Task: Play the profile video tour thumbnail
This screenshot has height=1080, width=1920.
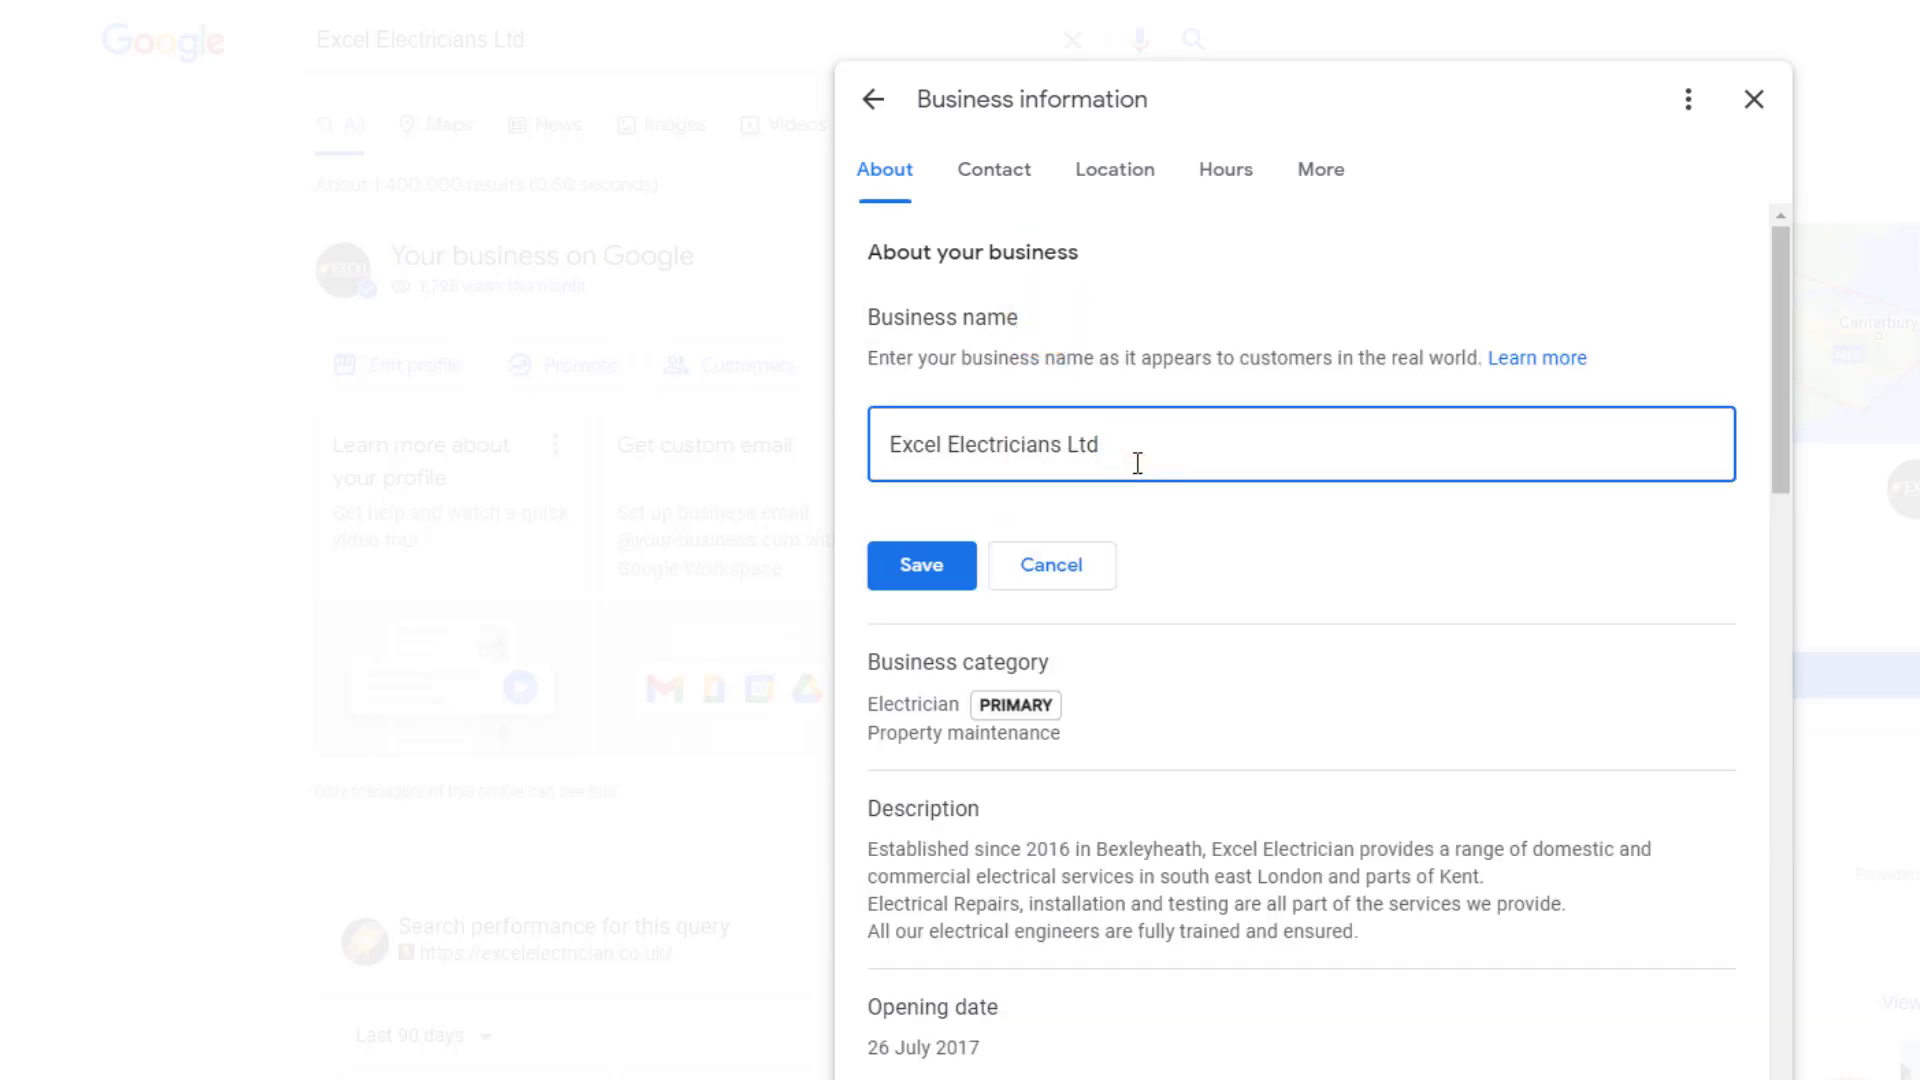Action: click(x=520, y=687)
